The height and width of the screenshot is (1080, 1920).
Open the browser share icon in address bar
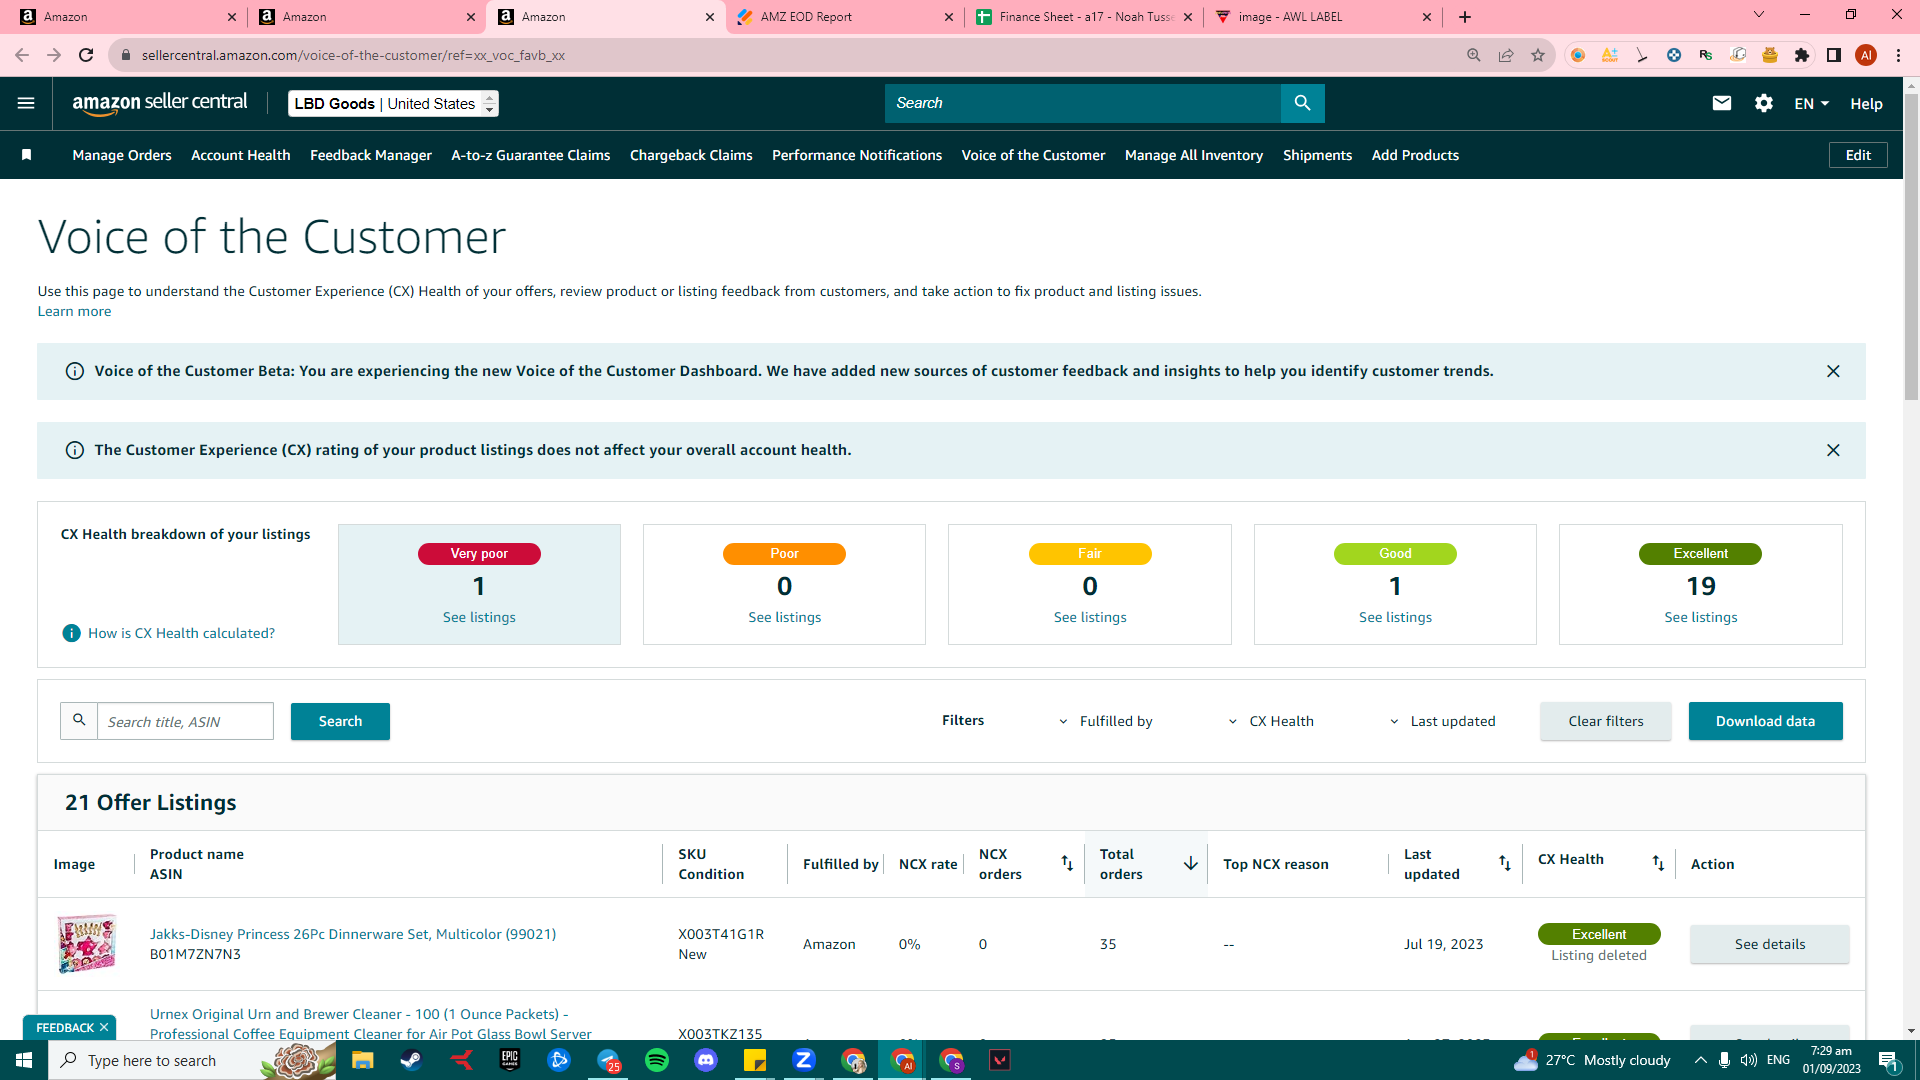tap(1506, 55)
